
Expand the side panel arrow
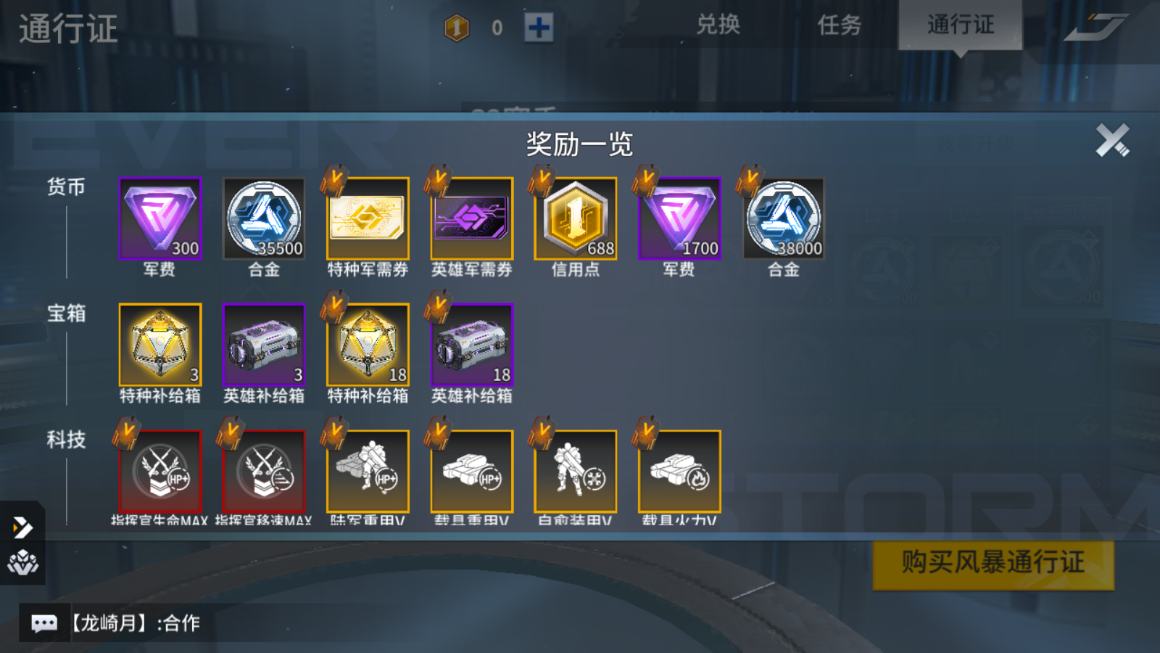pos(22,527)
